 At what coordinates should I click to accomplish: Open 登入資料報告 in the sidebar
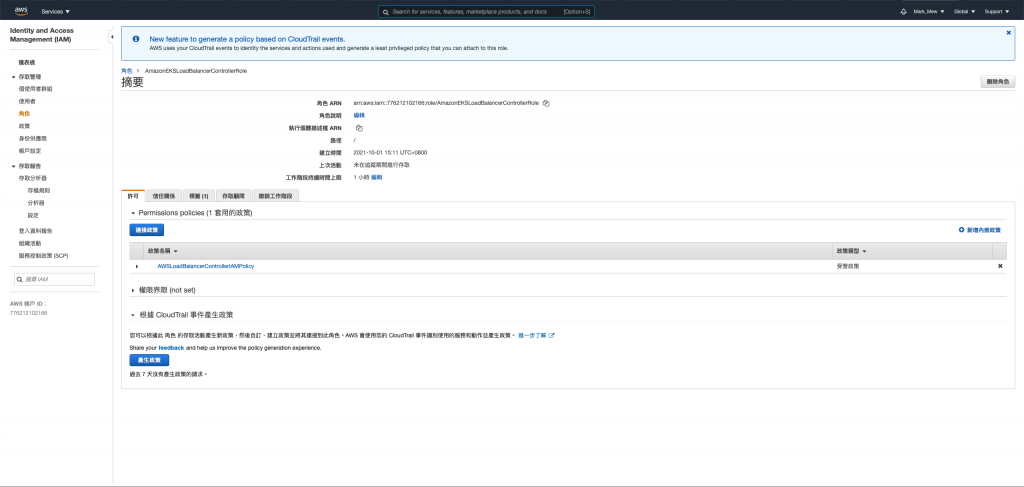pos(35,231)
